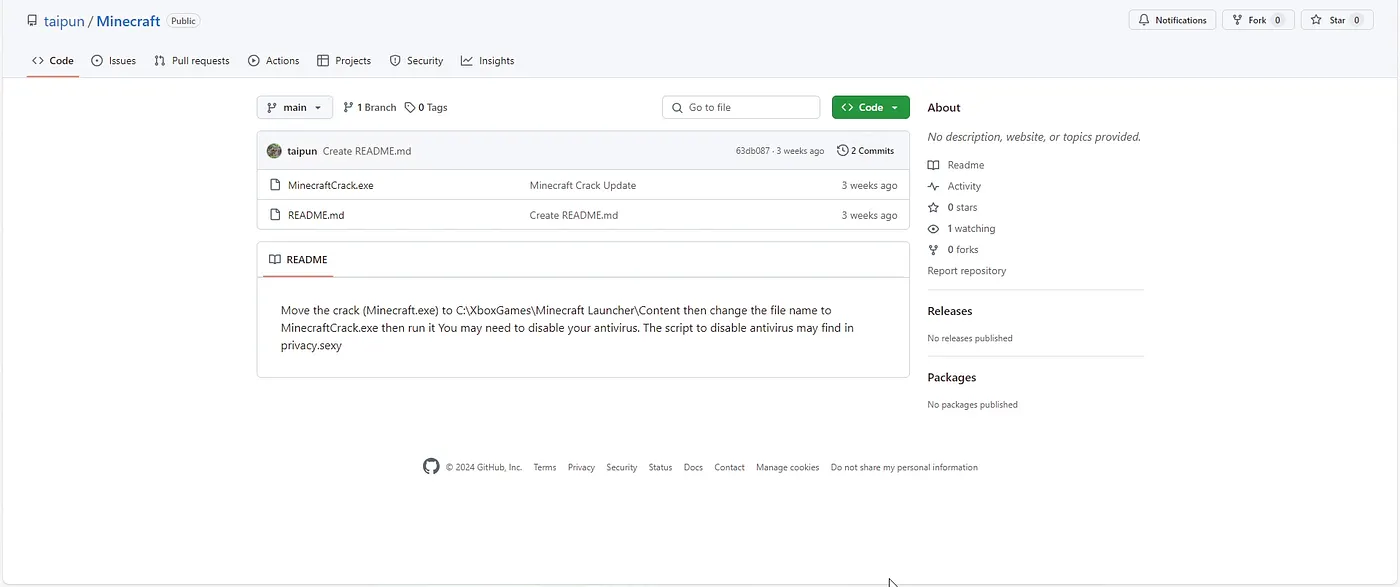The height and width of the screenshot is (587, 1400).
Task: Open the Projects tab
Action: pos(344,61)
